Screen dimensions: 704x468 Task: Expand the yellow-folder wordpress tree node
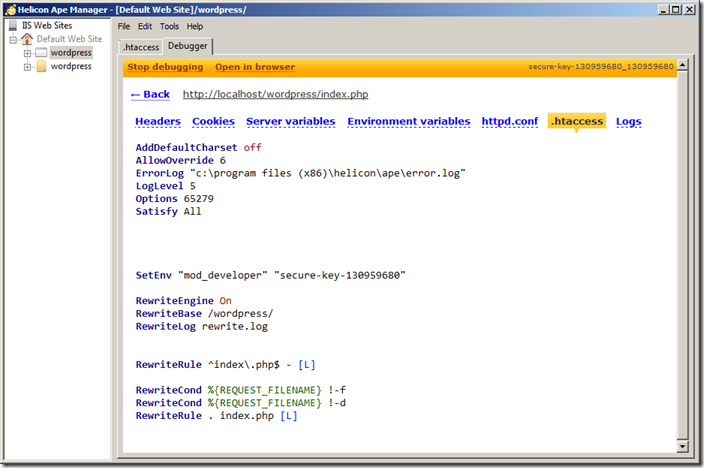click(27, 67)
